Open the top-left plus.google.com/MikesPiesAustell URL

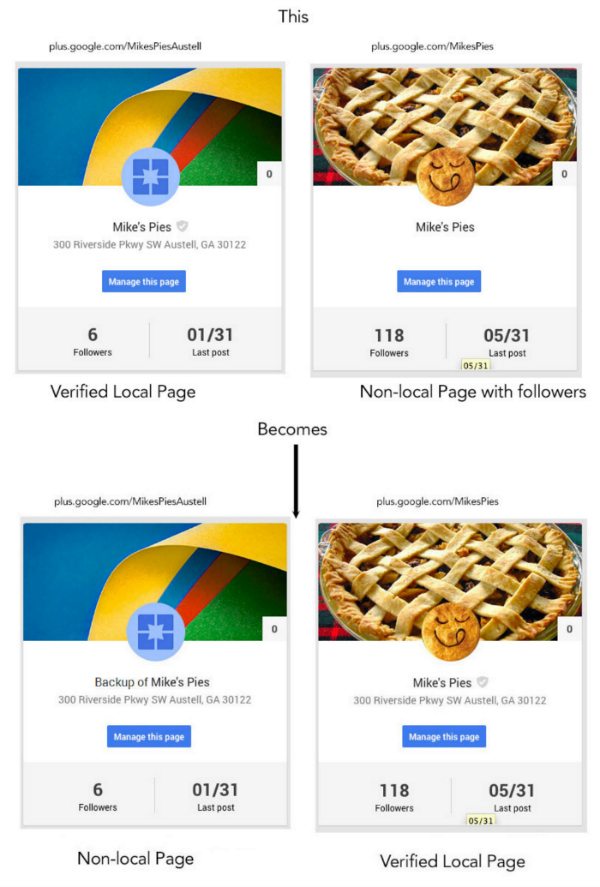[x=125, y=46]
